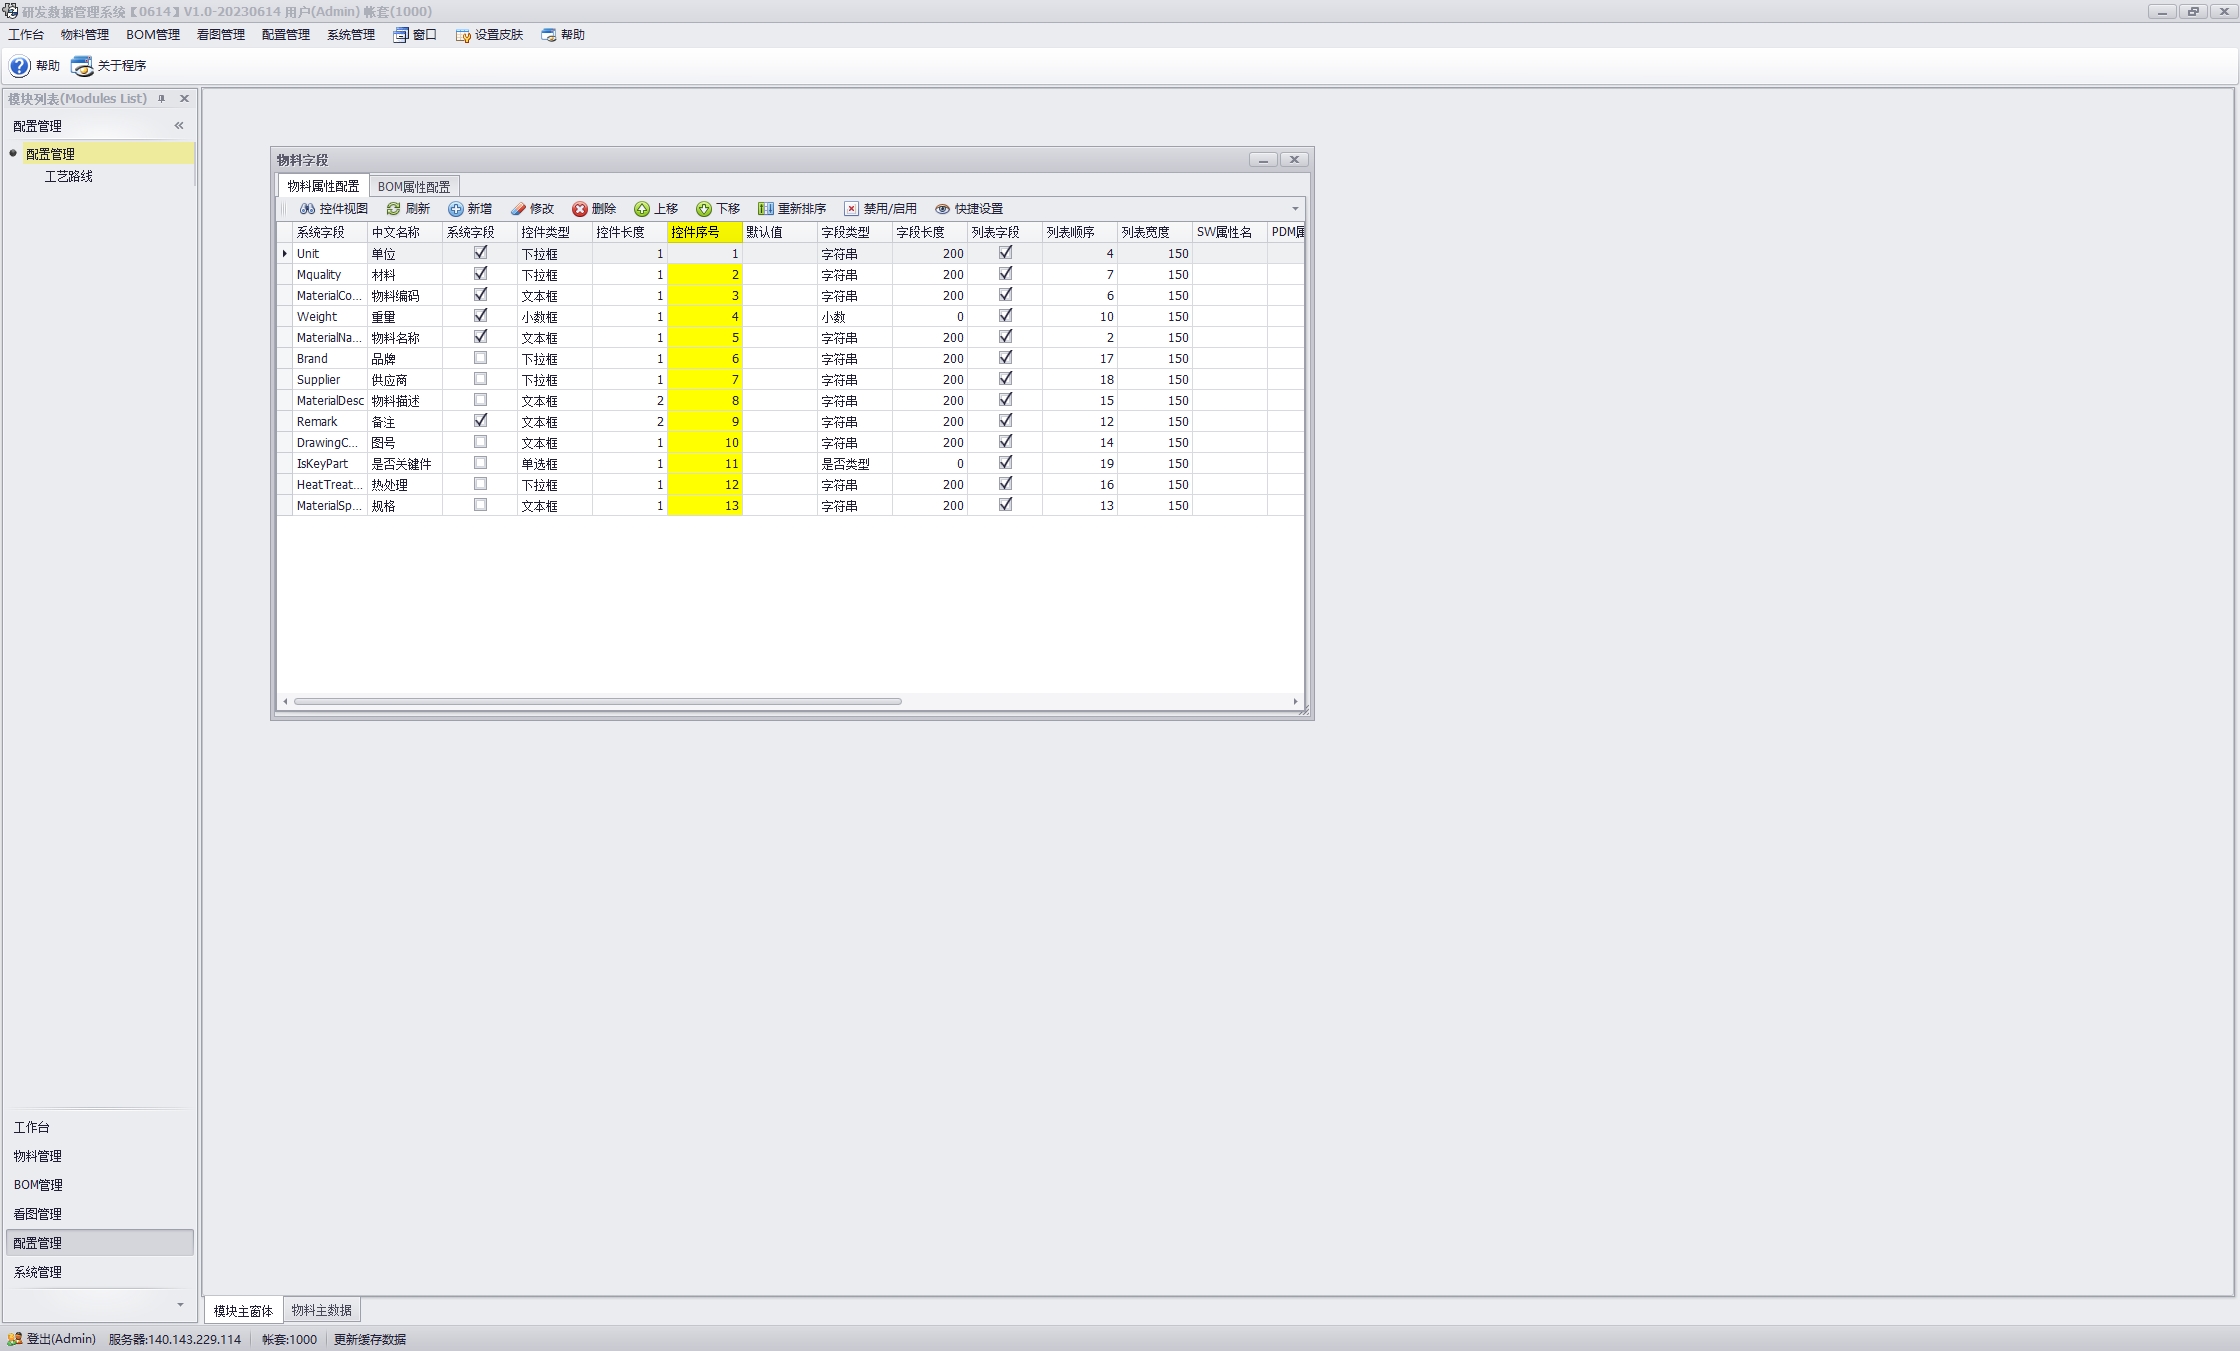
Task: Toggle 系统字段 checkbox for Brand row
Action: (480, 358)
